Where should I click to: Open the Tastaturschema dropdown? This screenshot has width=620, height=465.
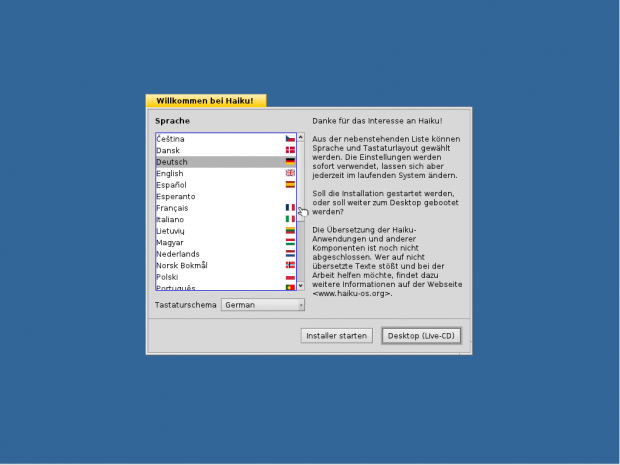point(263,304)
